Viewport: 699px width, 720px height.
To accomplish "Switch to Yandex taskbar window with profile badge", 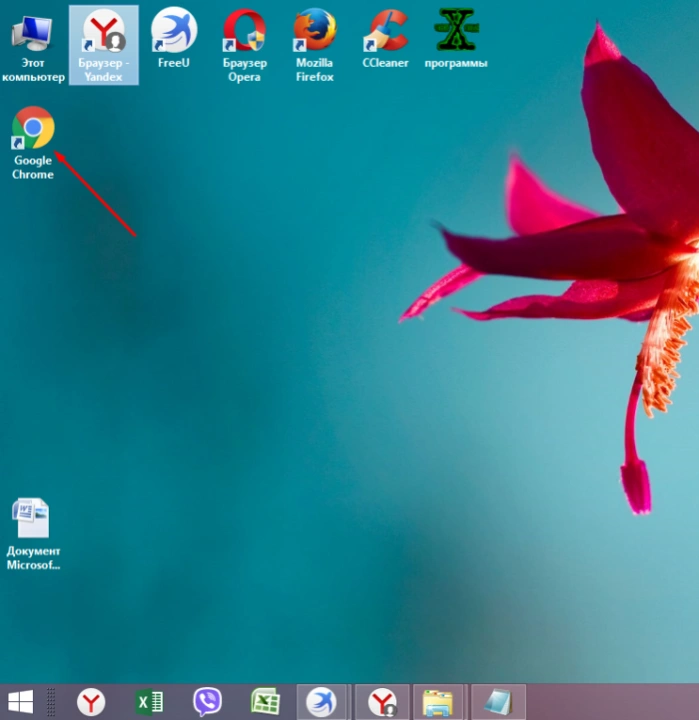I will tap(382, 702).
